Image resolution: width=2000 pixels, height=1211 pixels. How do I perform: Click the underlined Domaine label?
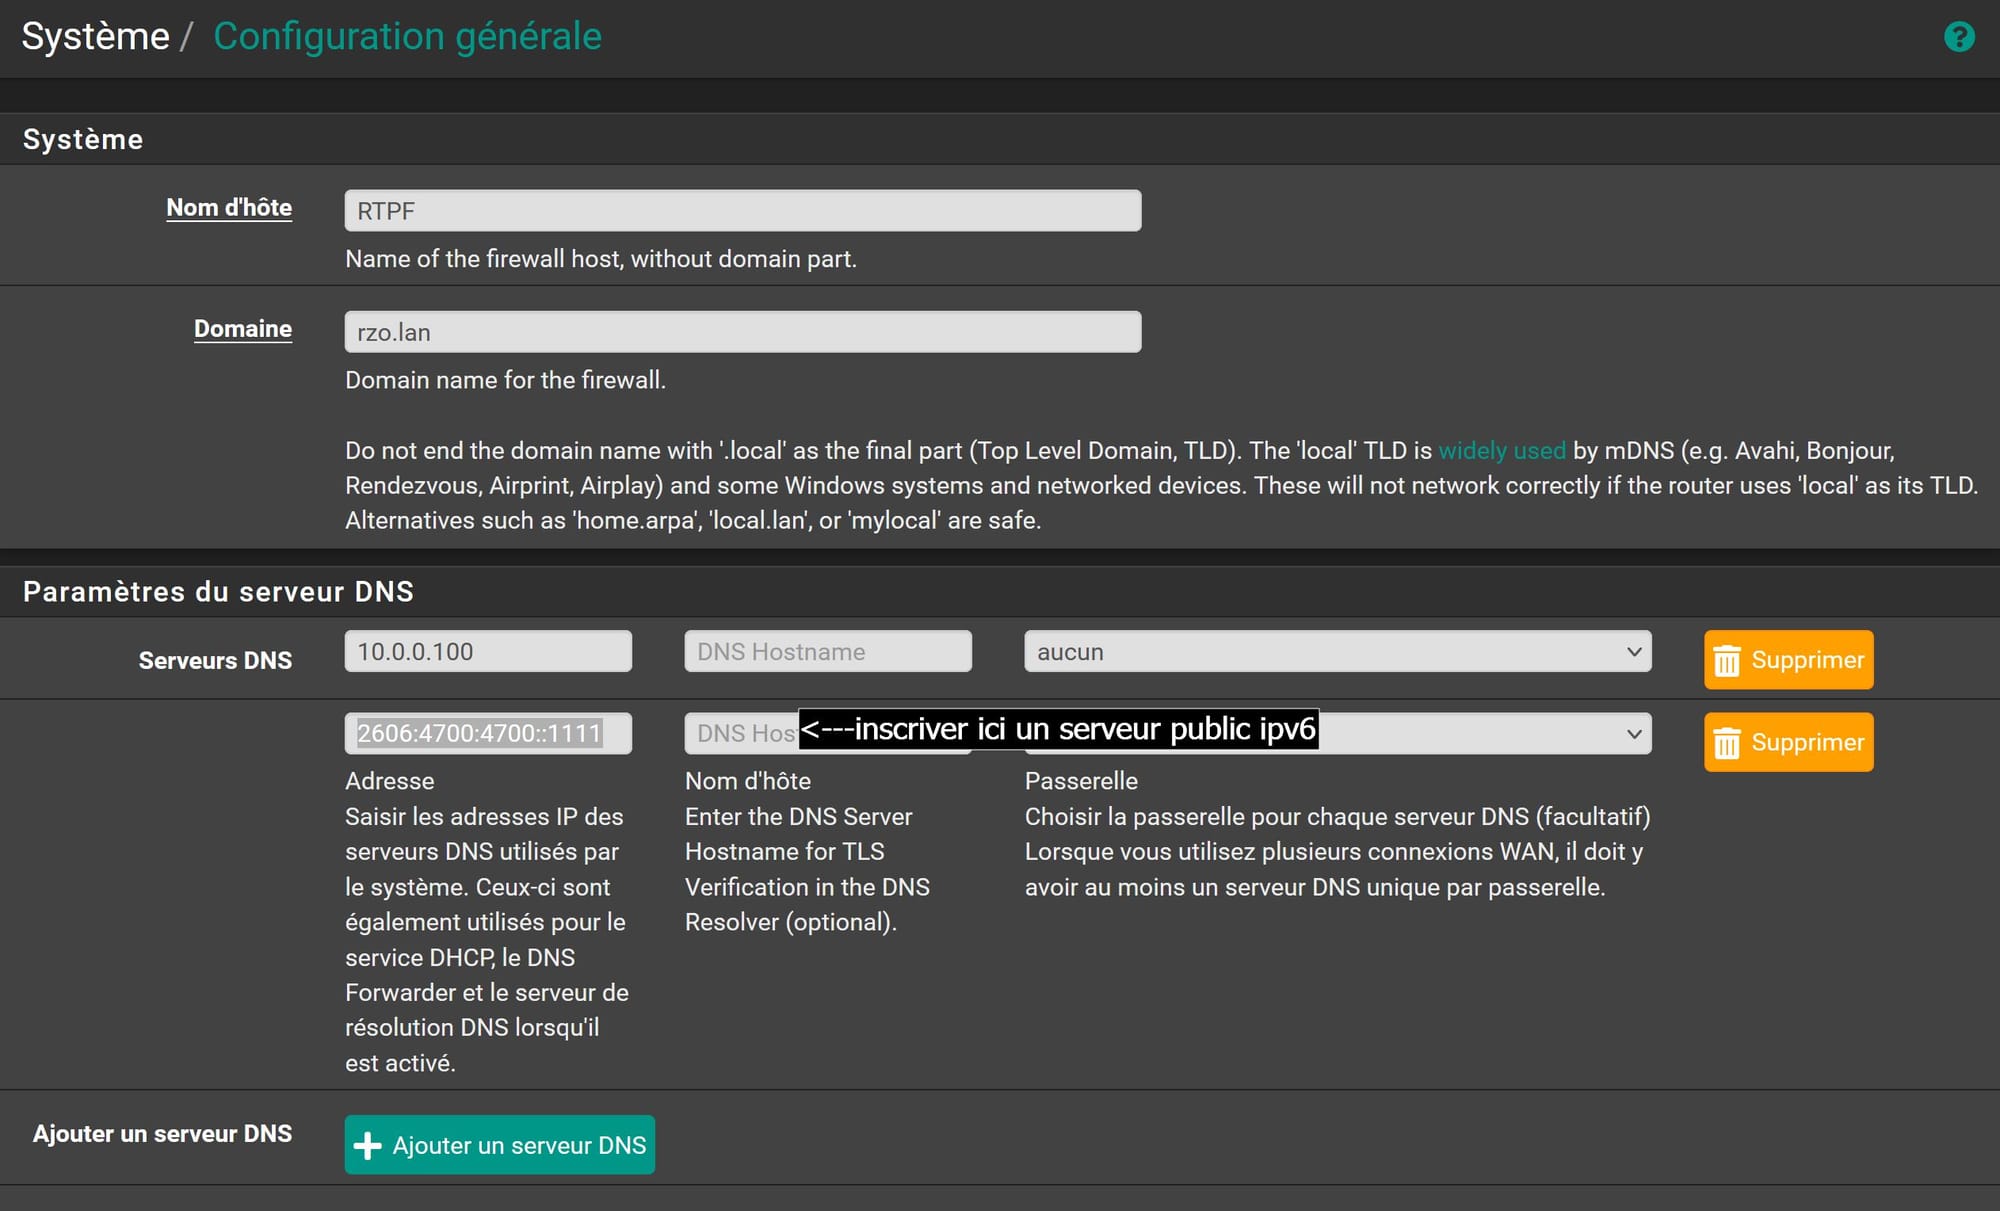[243, 329]
